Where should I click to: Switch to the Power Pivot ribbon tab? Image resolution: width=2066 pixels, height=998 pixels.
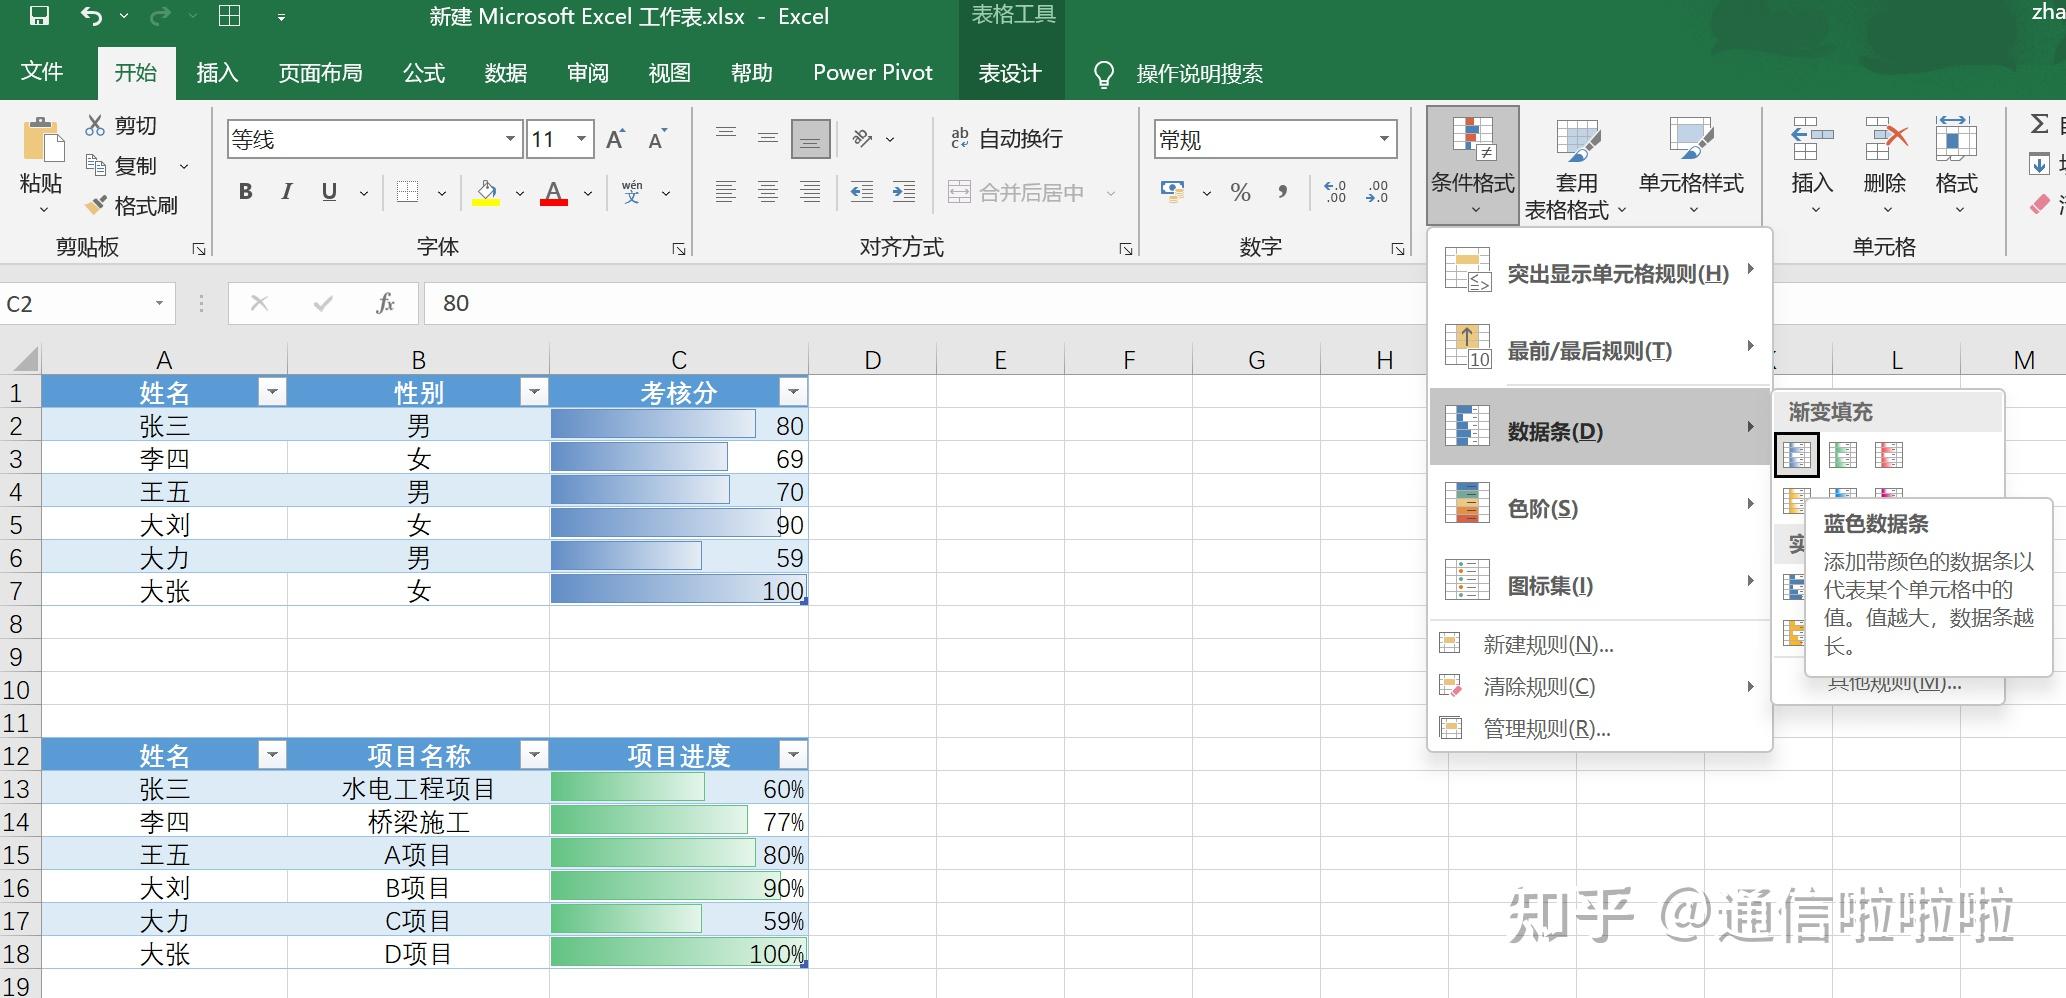(872, 72)
